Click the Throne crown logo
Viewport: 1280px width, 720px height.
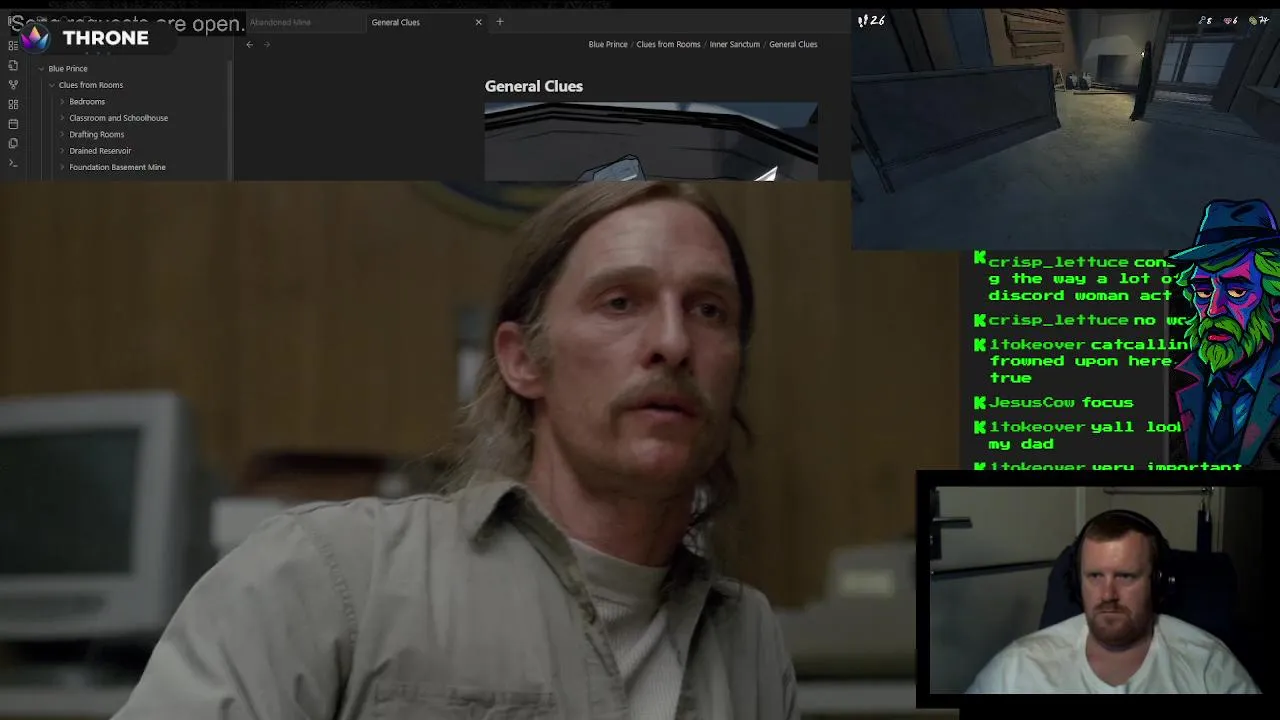pos(35,38)
